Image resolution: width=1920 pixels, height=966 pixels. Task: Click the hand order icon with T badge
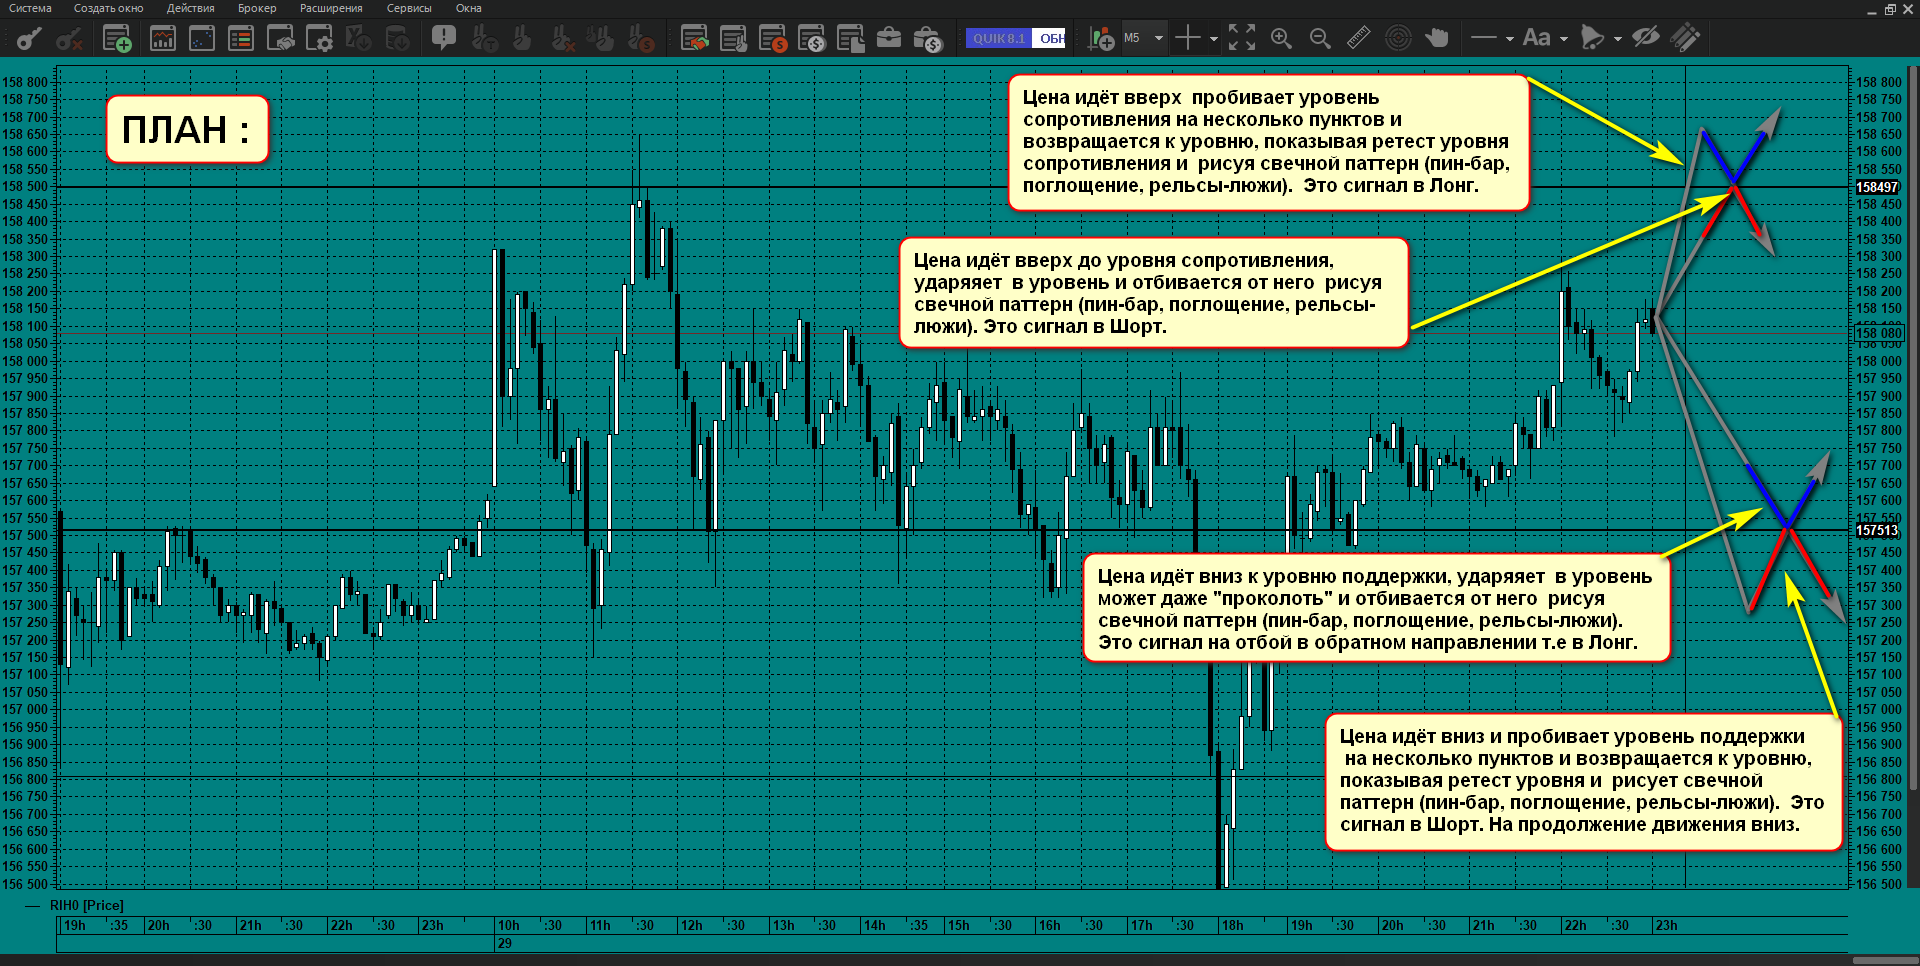485,39
